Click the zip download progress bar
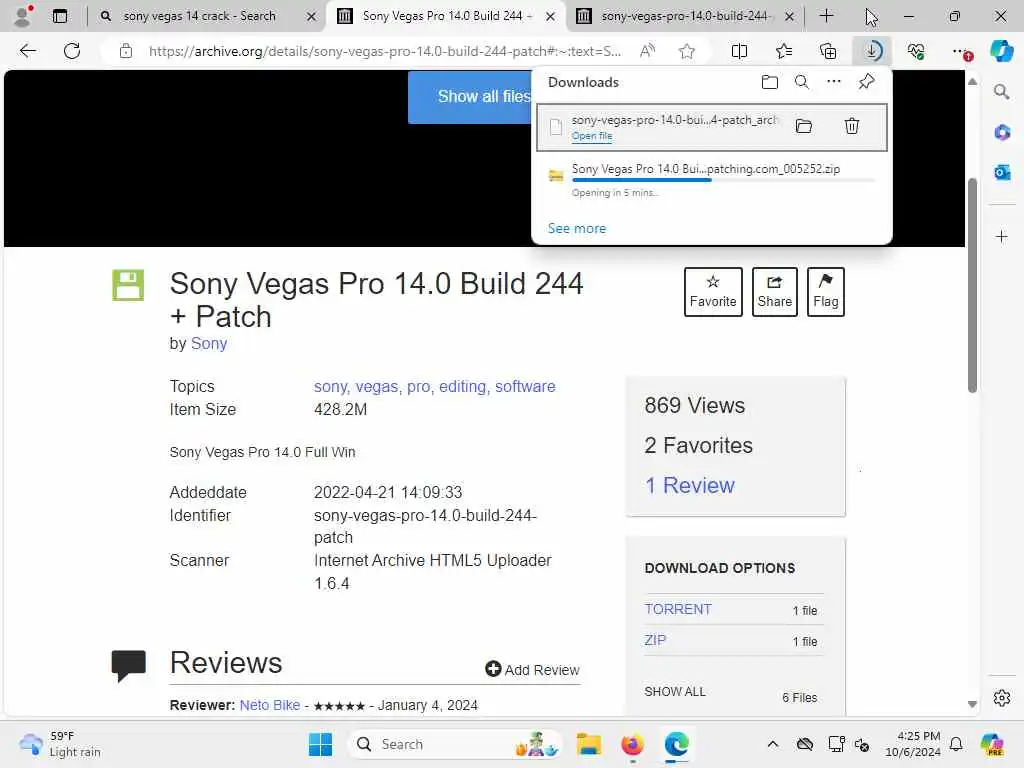 click(x=723, y=180)
